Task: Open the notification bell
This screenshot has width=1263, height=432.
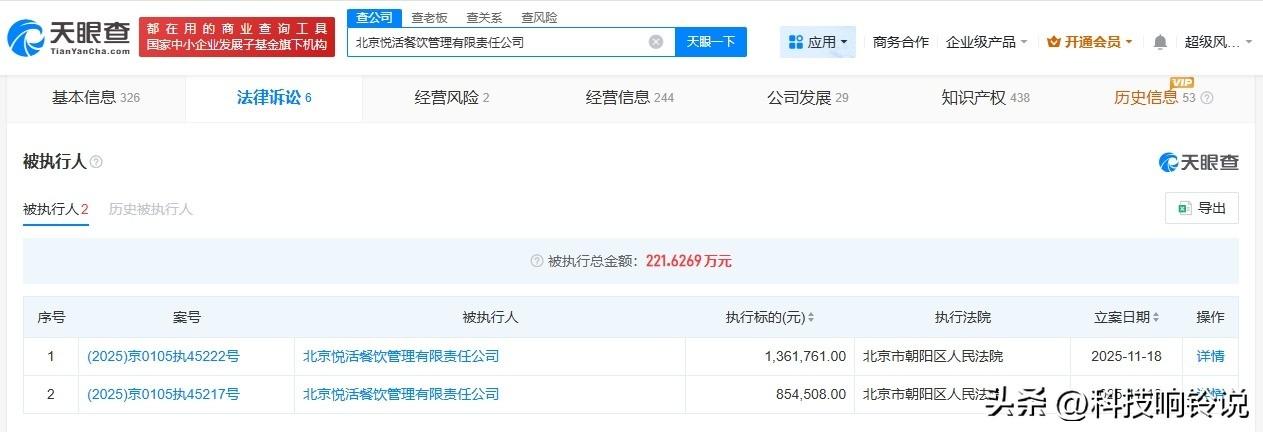Action: point(1160,42)
